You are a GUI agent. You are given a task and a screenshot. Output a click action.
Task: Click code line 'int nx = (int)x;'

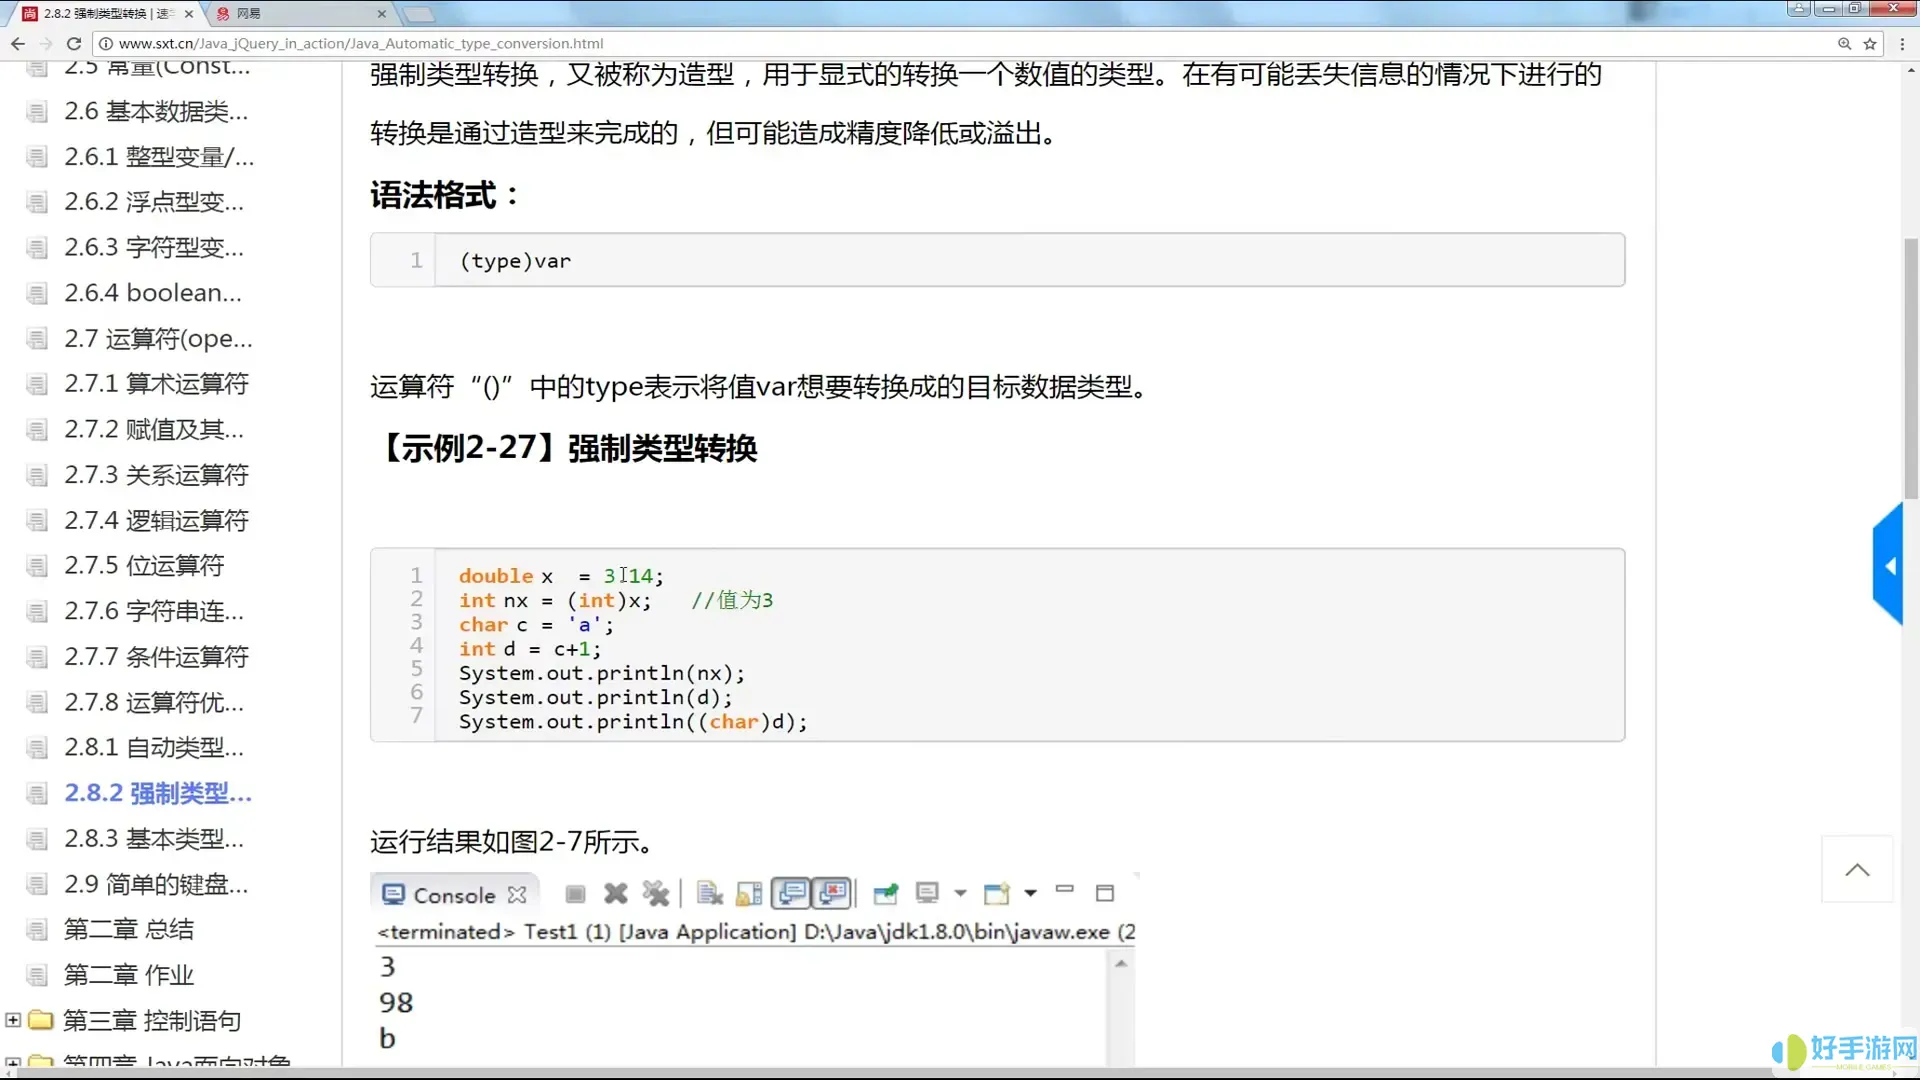click(x=555, y=600)
